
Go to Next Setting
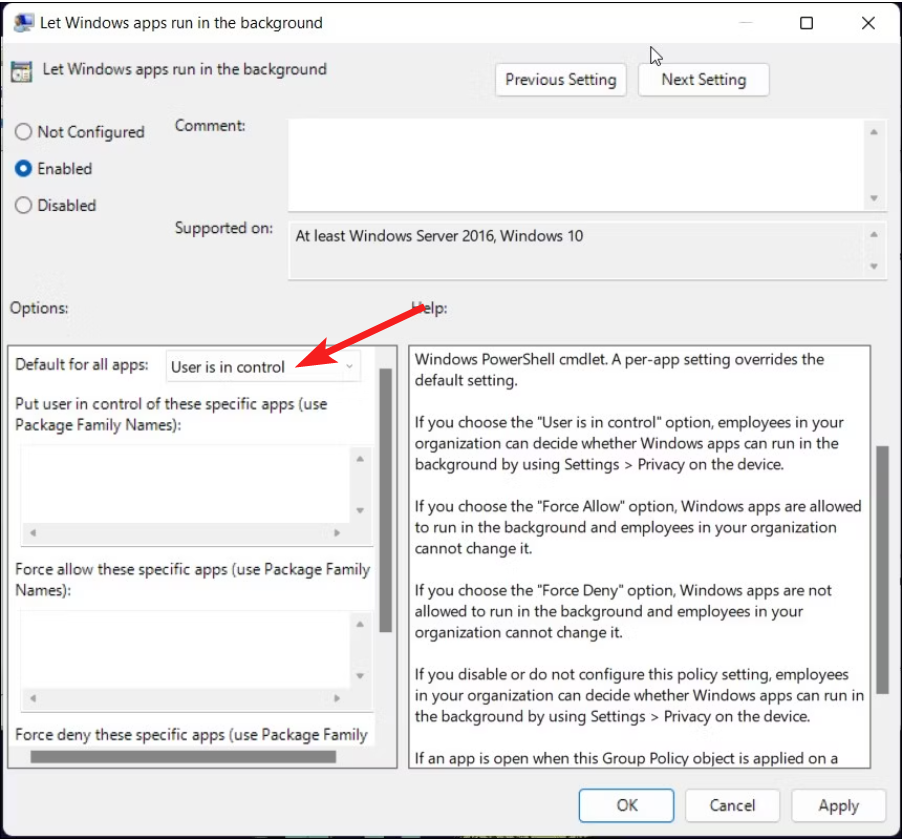click(704, 79)
